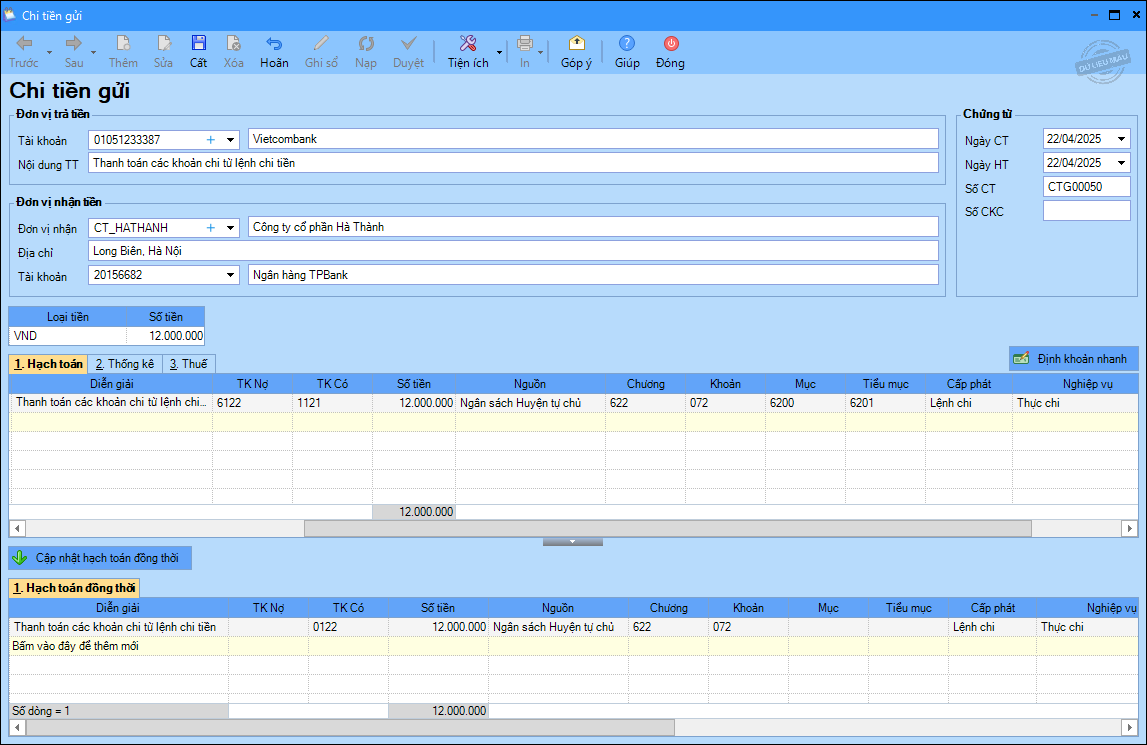Switch to the 2. Thống kê tab

tap(125, 364)
